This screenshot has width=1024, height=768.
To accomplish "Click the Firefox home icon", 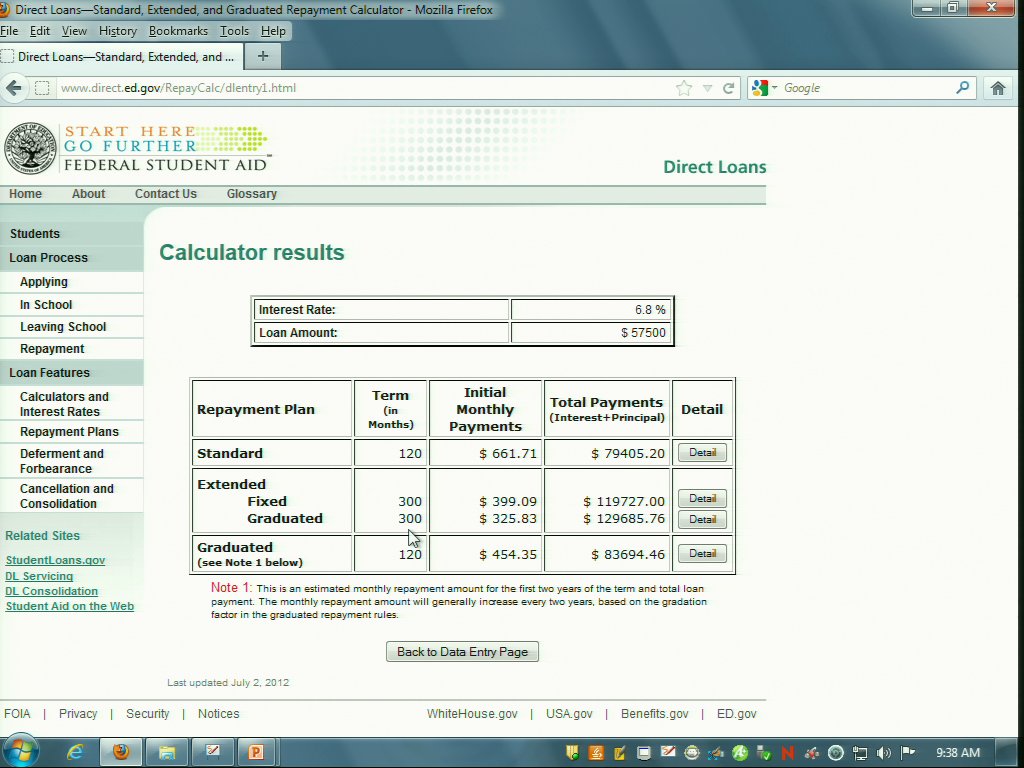I will pos(997,88).
